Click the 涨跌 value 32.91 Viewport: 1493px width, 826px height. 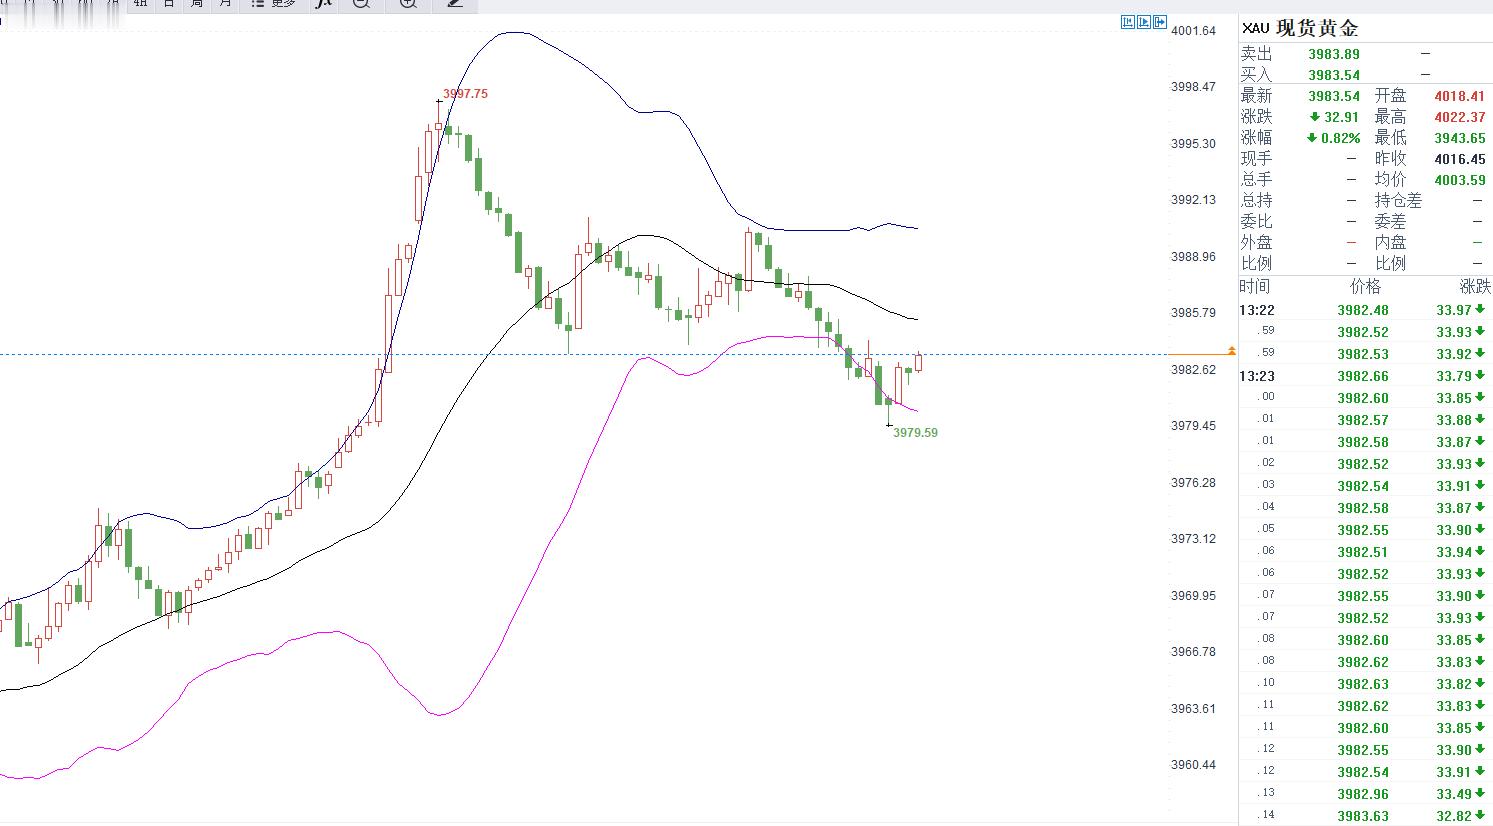1341,117
